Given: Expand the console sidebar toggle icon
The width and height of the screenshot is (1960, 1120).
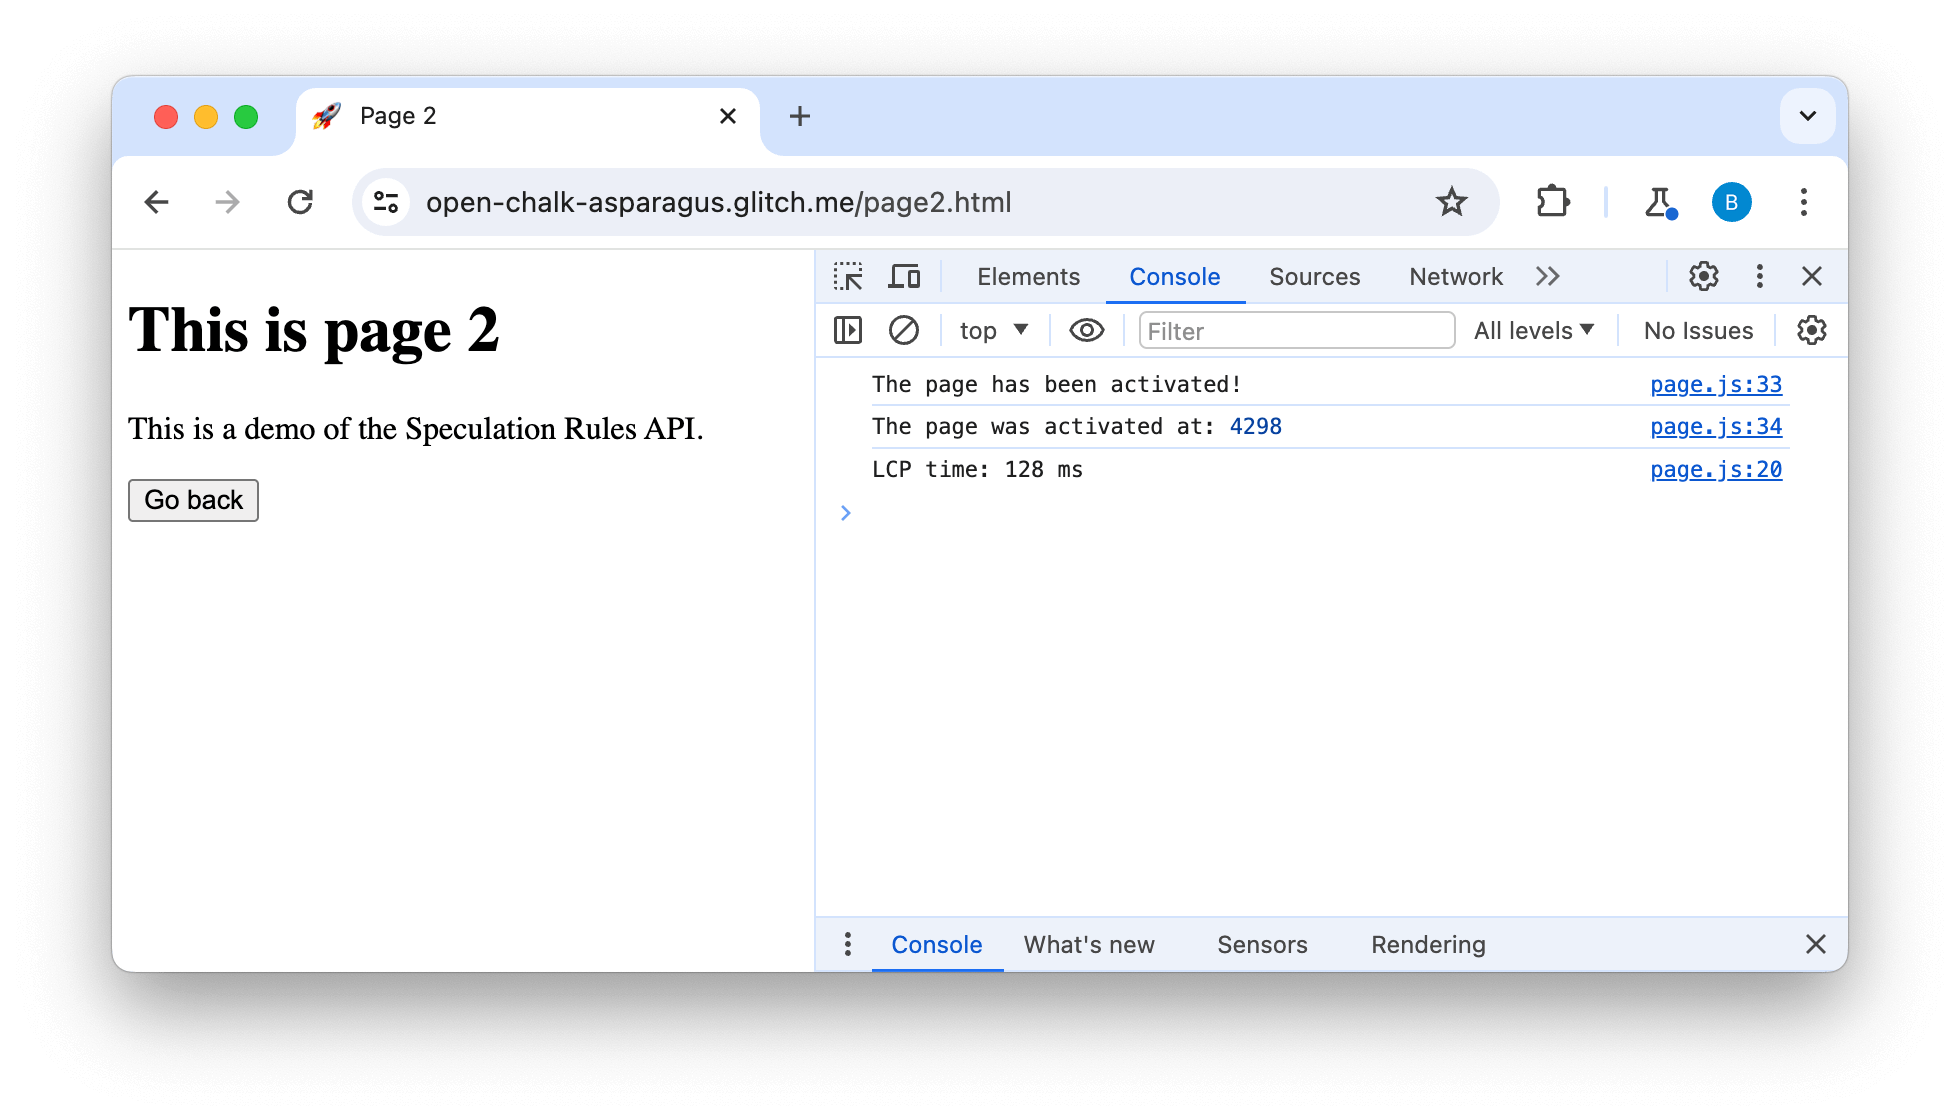Looking at the screenshot, I should 848,330.
